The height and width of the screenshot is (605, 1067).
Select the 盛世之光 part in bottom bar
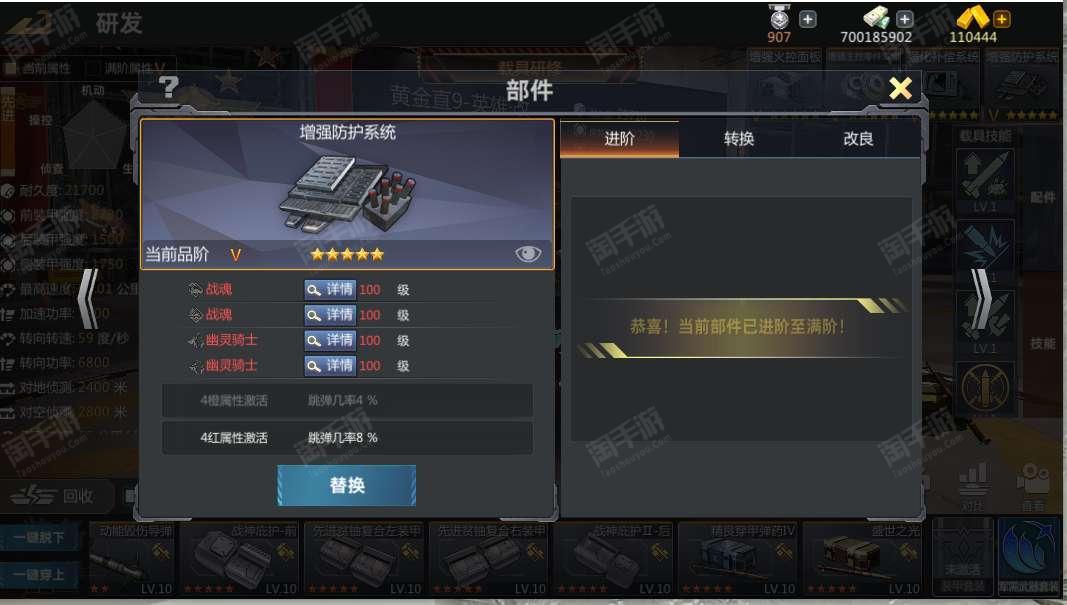pyautogui.click(x=863, y=559)
